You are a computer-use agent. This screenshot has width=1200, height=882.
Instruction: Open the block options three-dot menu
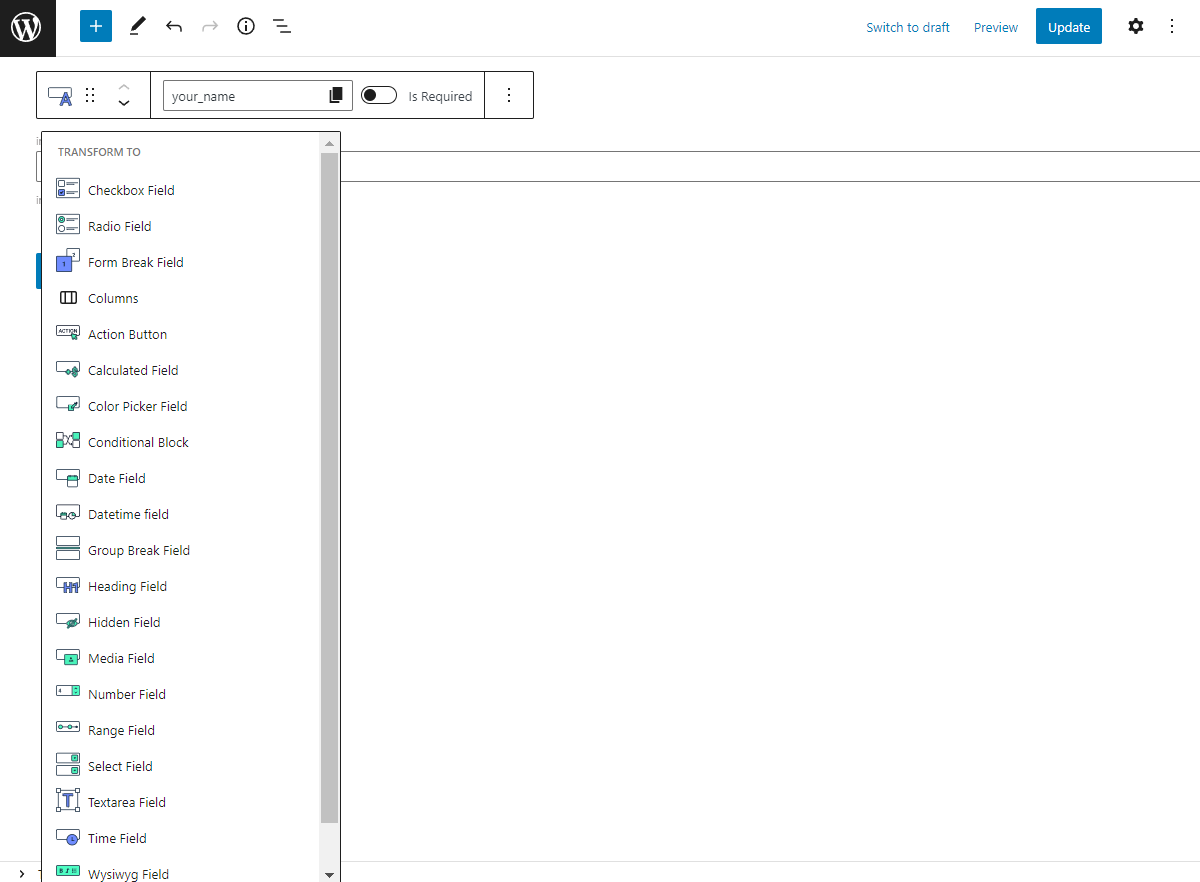coord(509,95)
